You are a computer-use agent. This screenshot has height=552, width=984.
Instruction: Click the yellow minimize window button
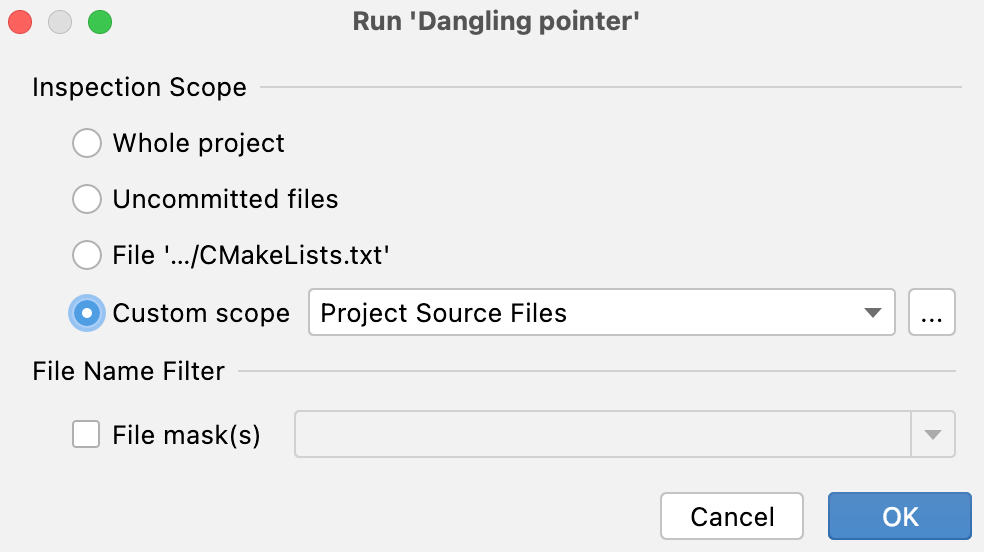(x=60, y=22)
